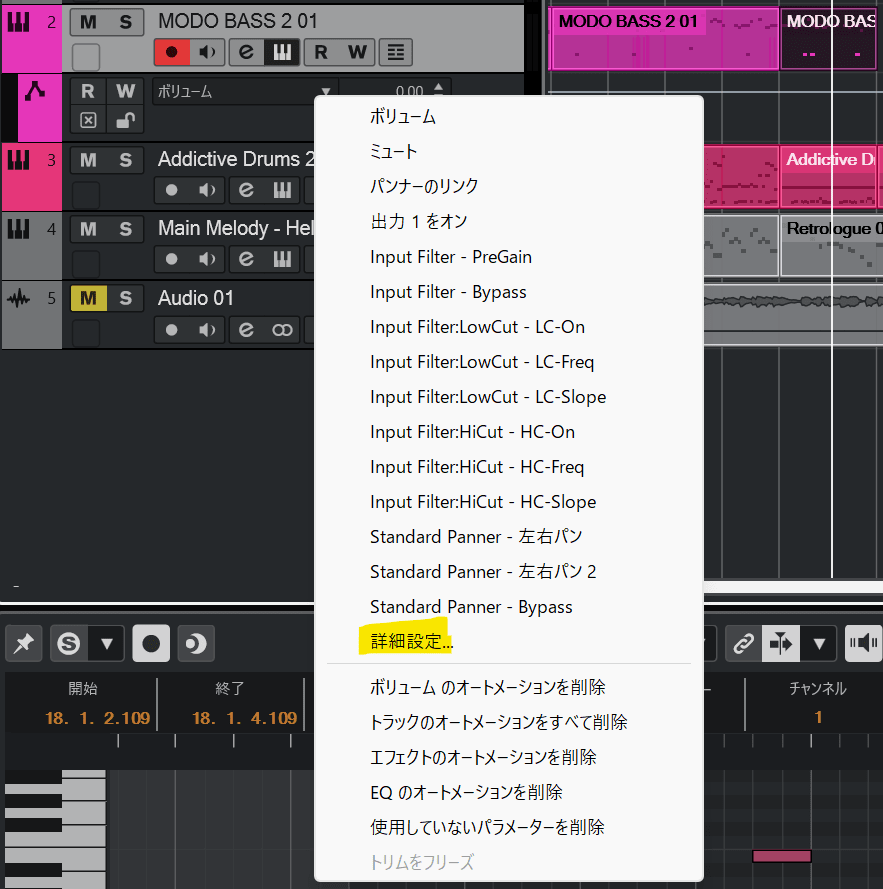Edit the 終了 position value 18.1.4.109

(x=244, y=718)
